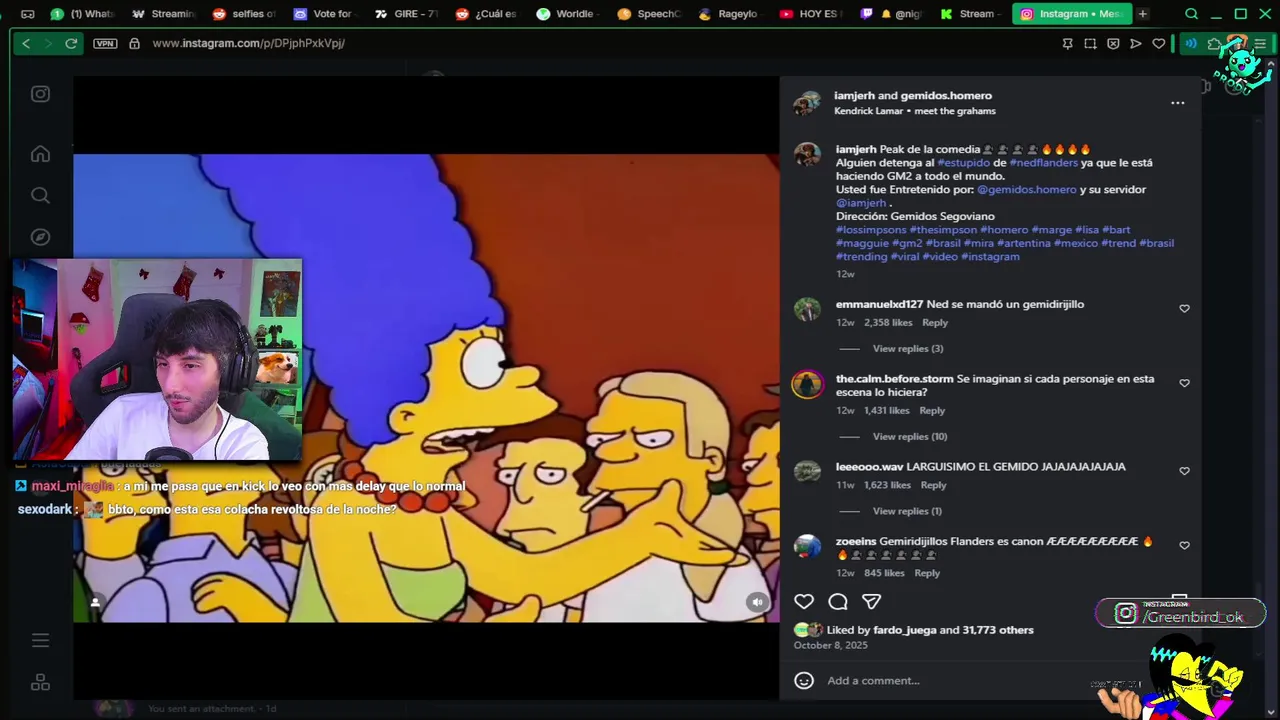Bookmark page with the heart icon in address bar
The height and width of the screenshot is (720, 1280).
point(1159,43)
